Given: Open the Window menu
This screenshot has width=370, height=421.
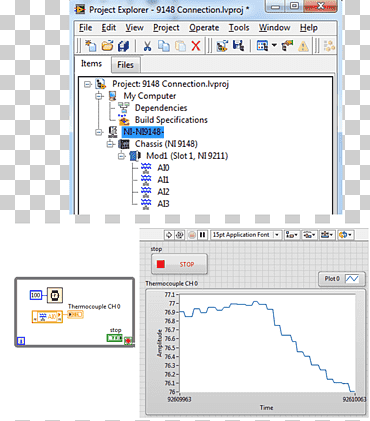Looking at the screenshot, I should 275,28.
